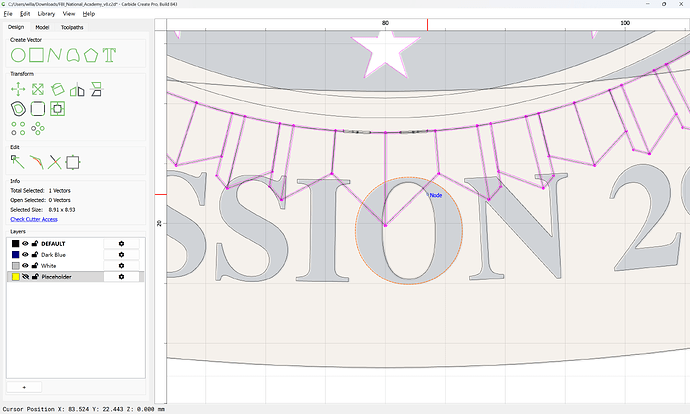Screen dimensions: 690x414
Task: Click the Dark Blue layer color swatch
Action: (15, 255)
